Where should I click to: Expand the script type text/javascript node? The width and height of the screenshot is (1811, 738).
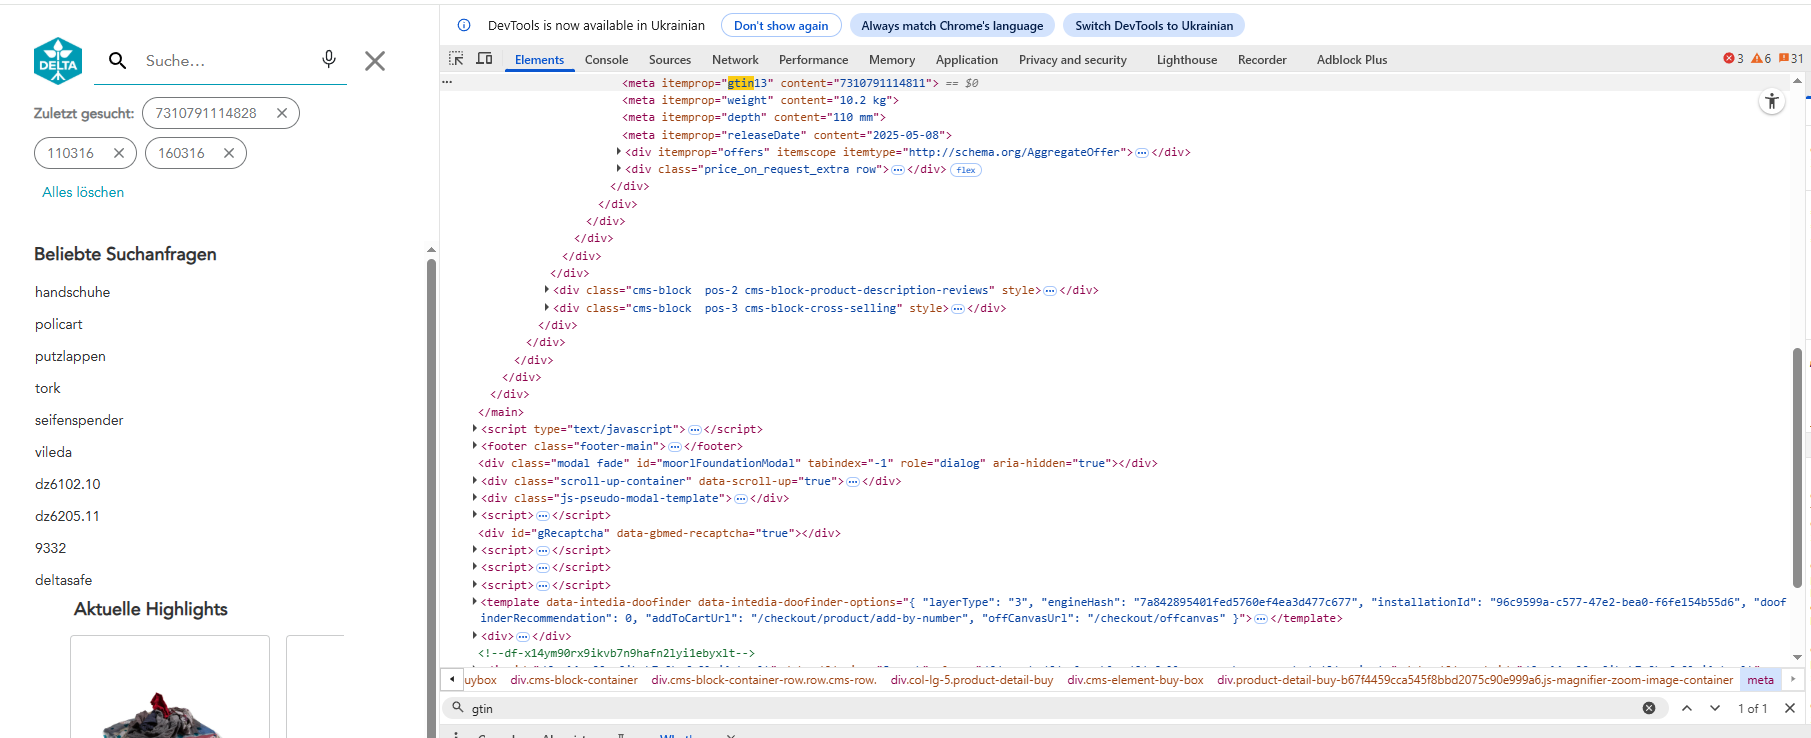click(475, 429)
